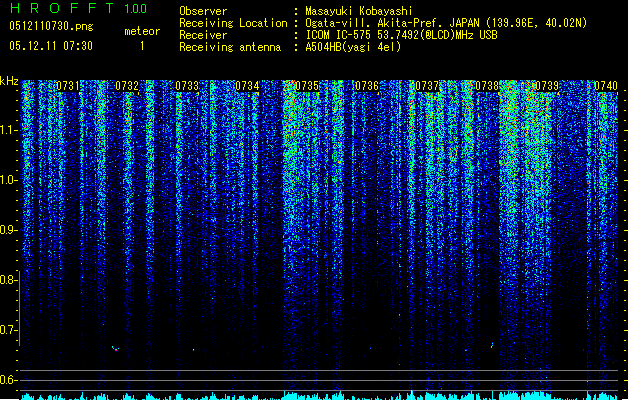The height and width of the screenshot is (400, 629).
Task: Click the 0738 time marker
Action: pyautogui.click(x=487, y=86)
